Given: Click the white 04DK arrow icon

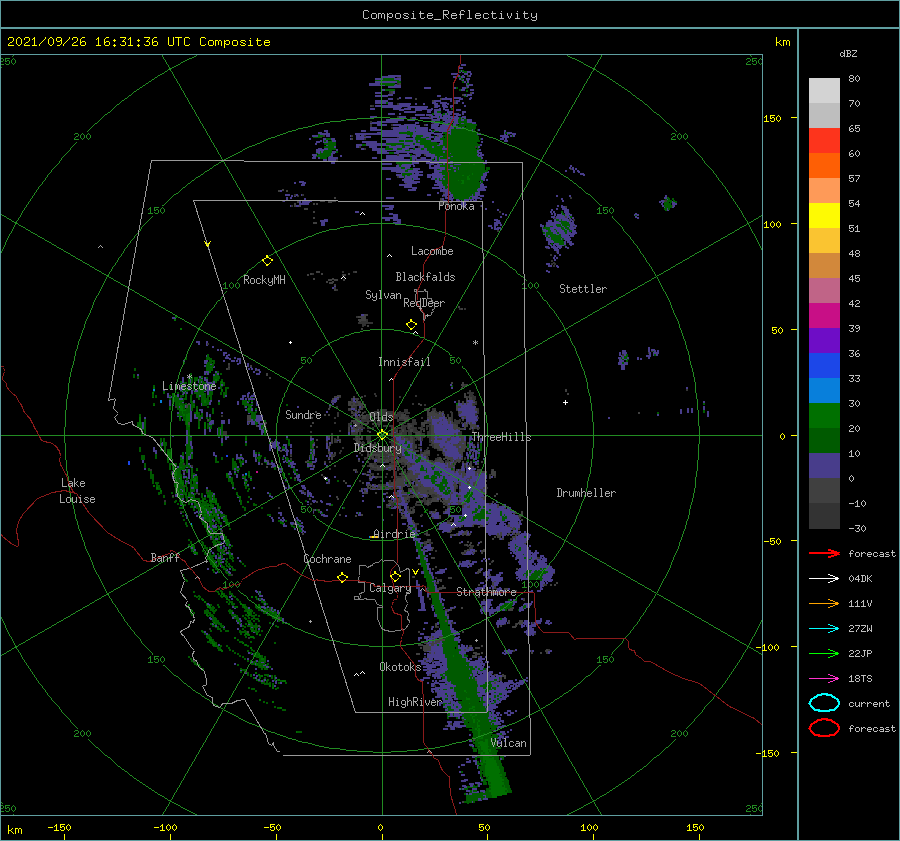Looking at the screenshot, I should tap(824, 578).
